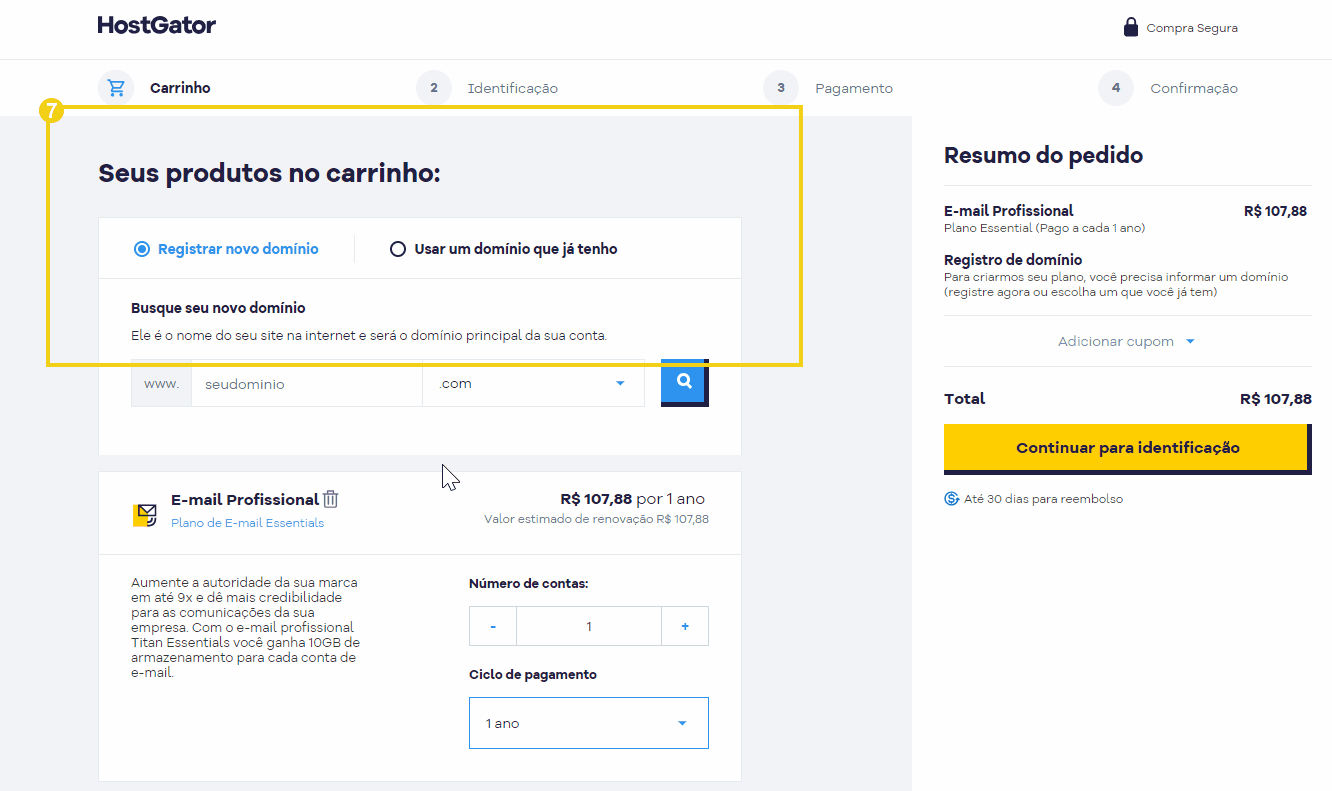1332x791 pixels.
Task: Click Valor estimado de renovação text
Action: [596, 519]
